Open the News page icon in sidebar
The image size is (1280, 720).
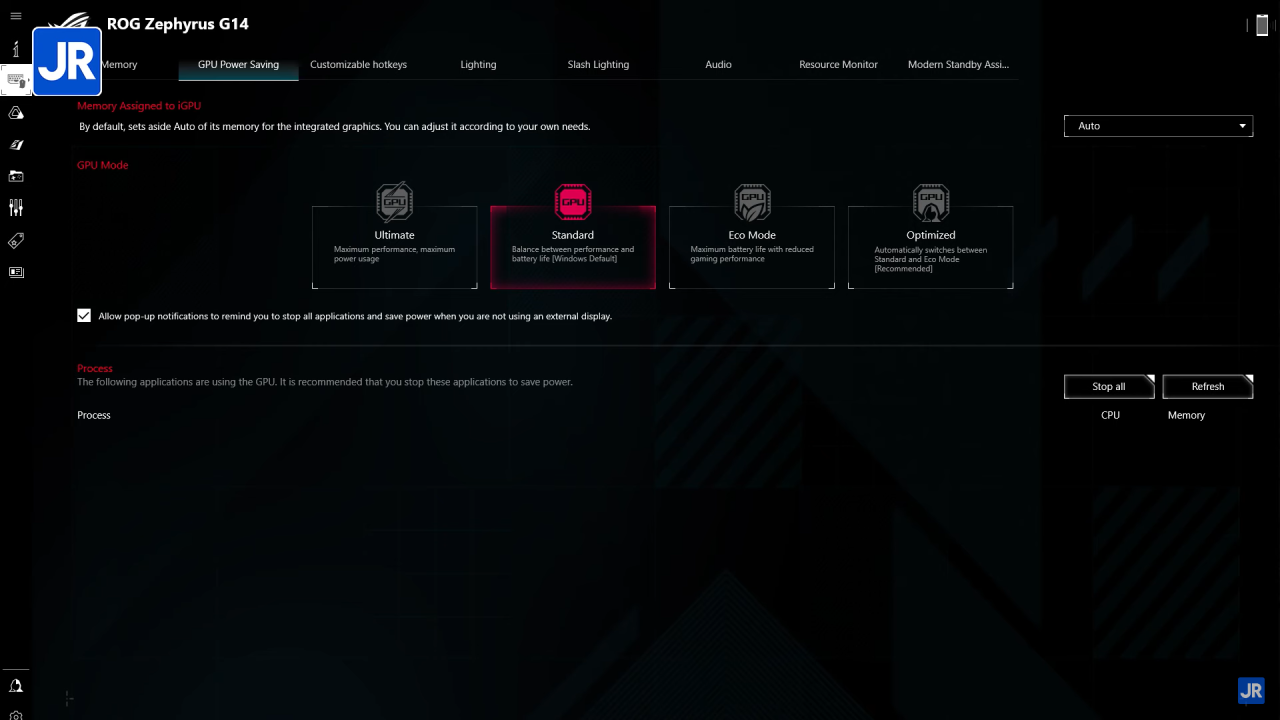[x=16, y=272]
